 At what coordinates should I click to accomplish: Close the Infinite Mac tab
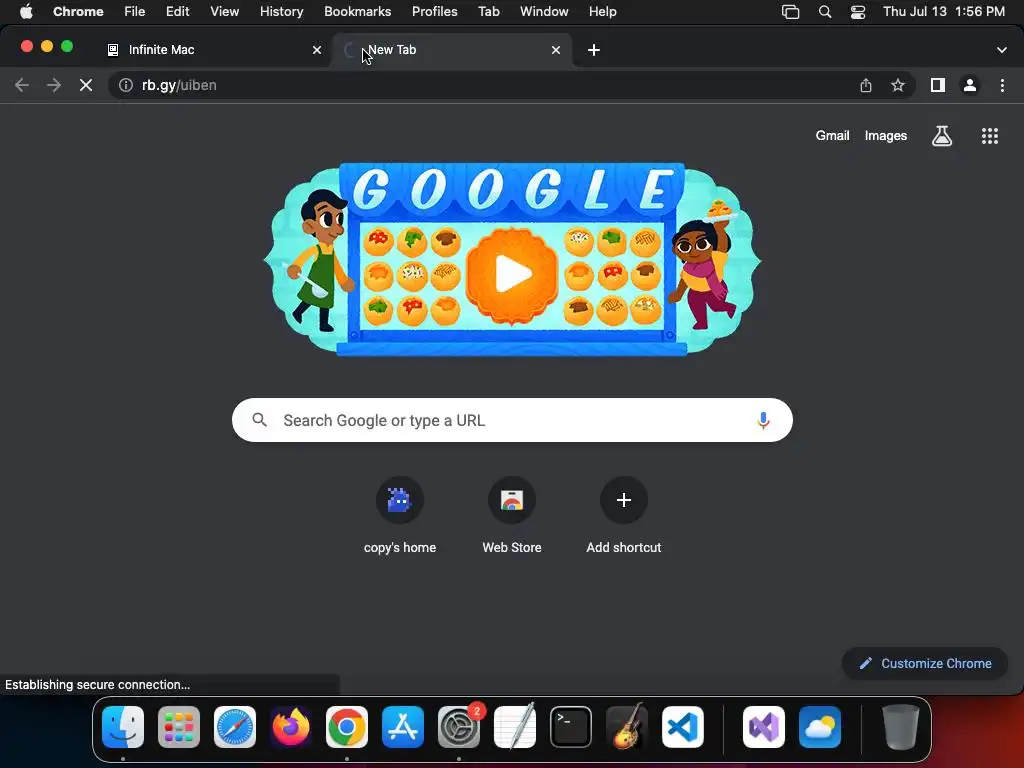click(317, 50)
